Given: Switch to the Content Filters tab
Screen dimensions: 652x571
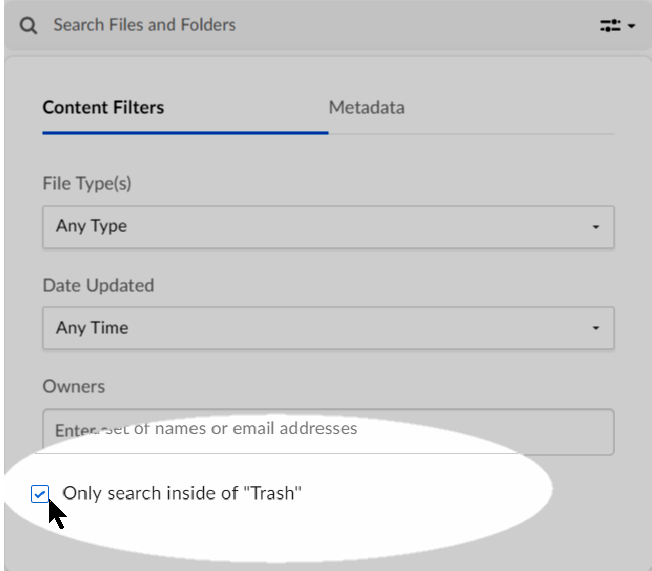Looking at the screenshot, I should (x=103, y=108).
